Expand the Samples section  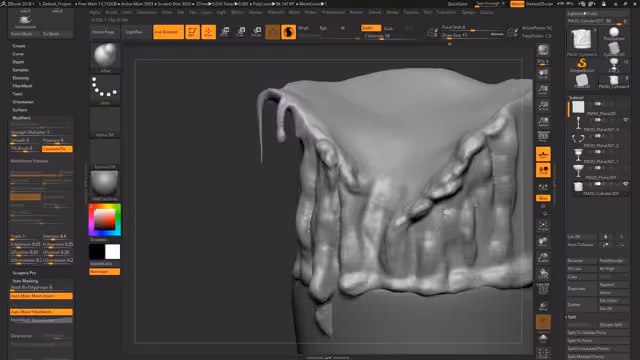[x=20, y=70]
